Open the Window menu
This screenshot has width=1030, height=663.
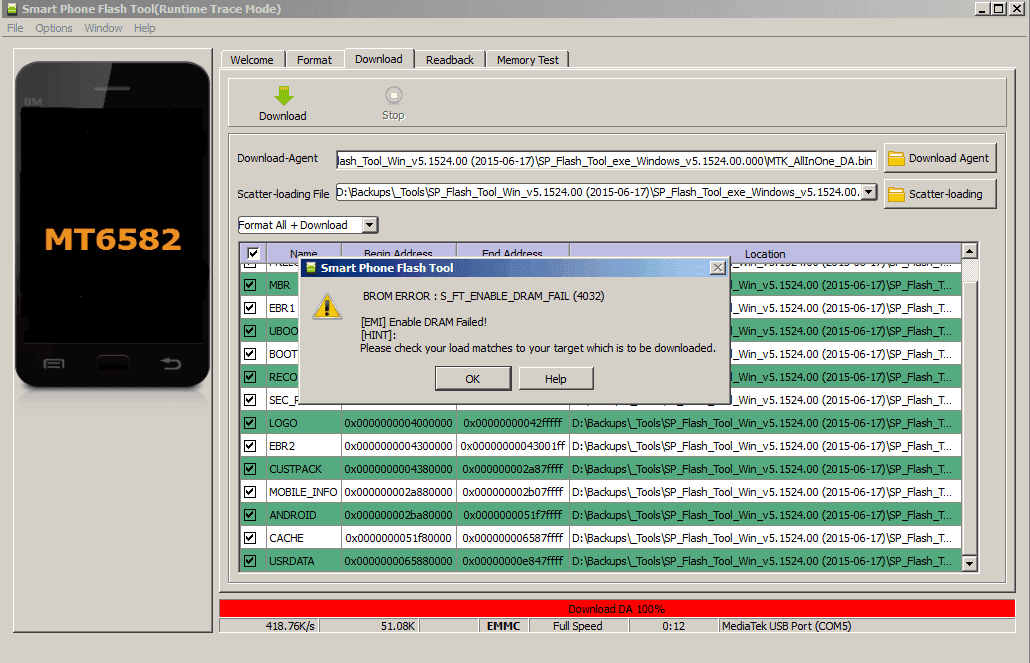click(103, 28)
